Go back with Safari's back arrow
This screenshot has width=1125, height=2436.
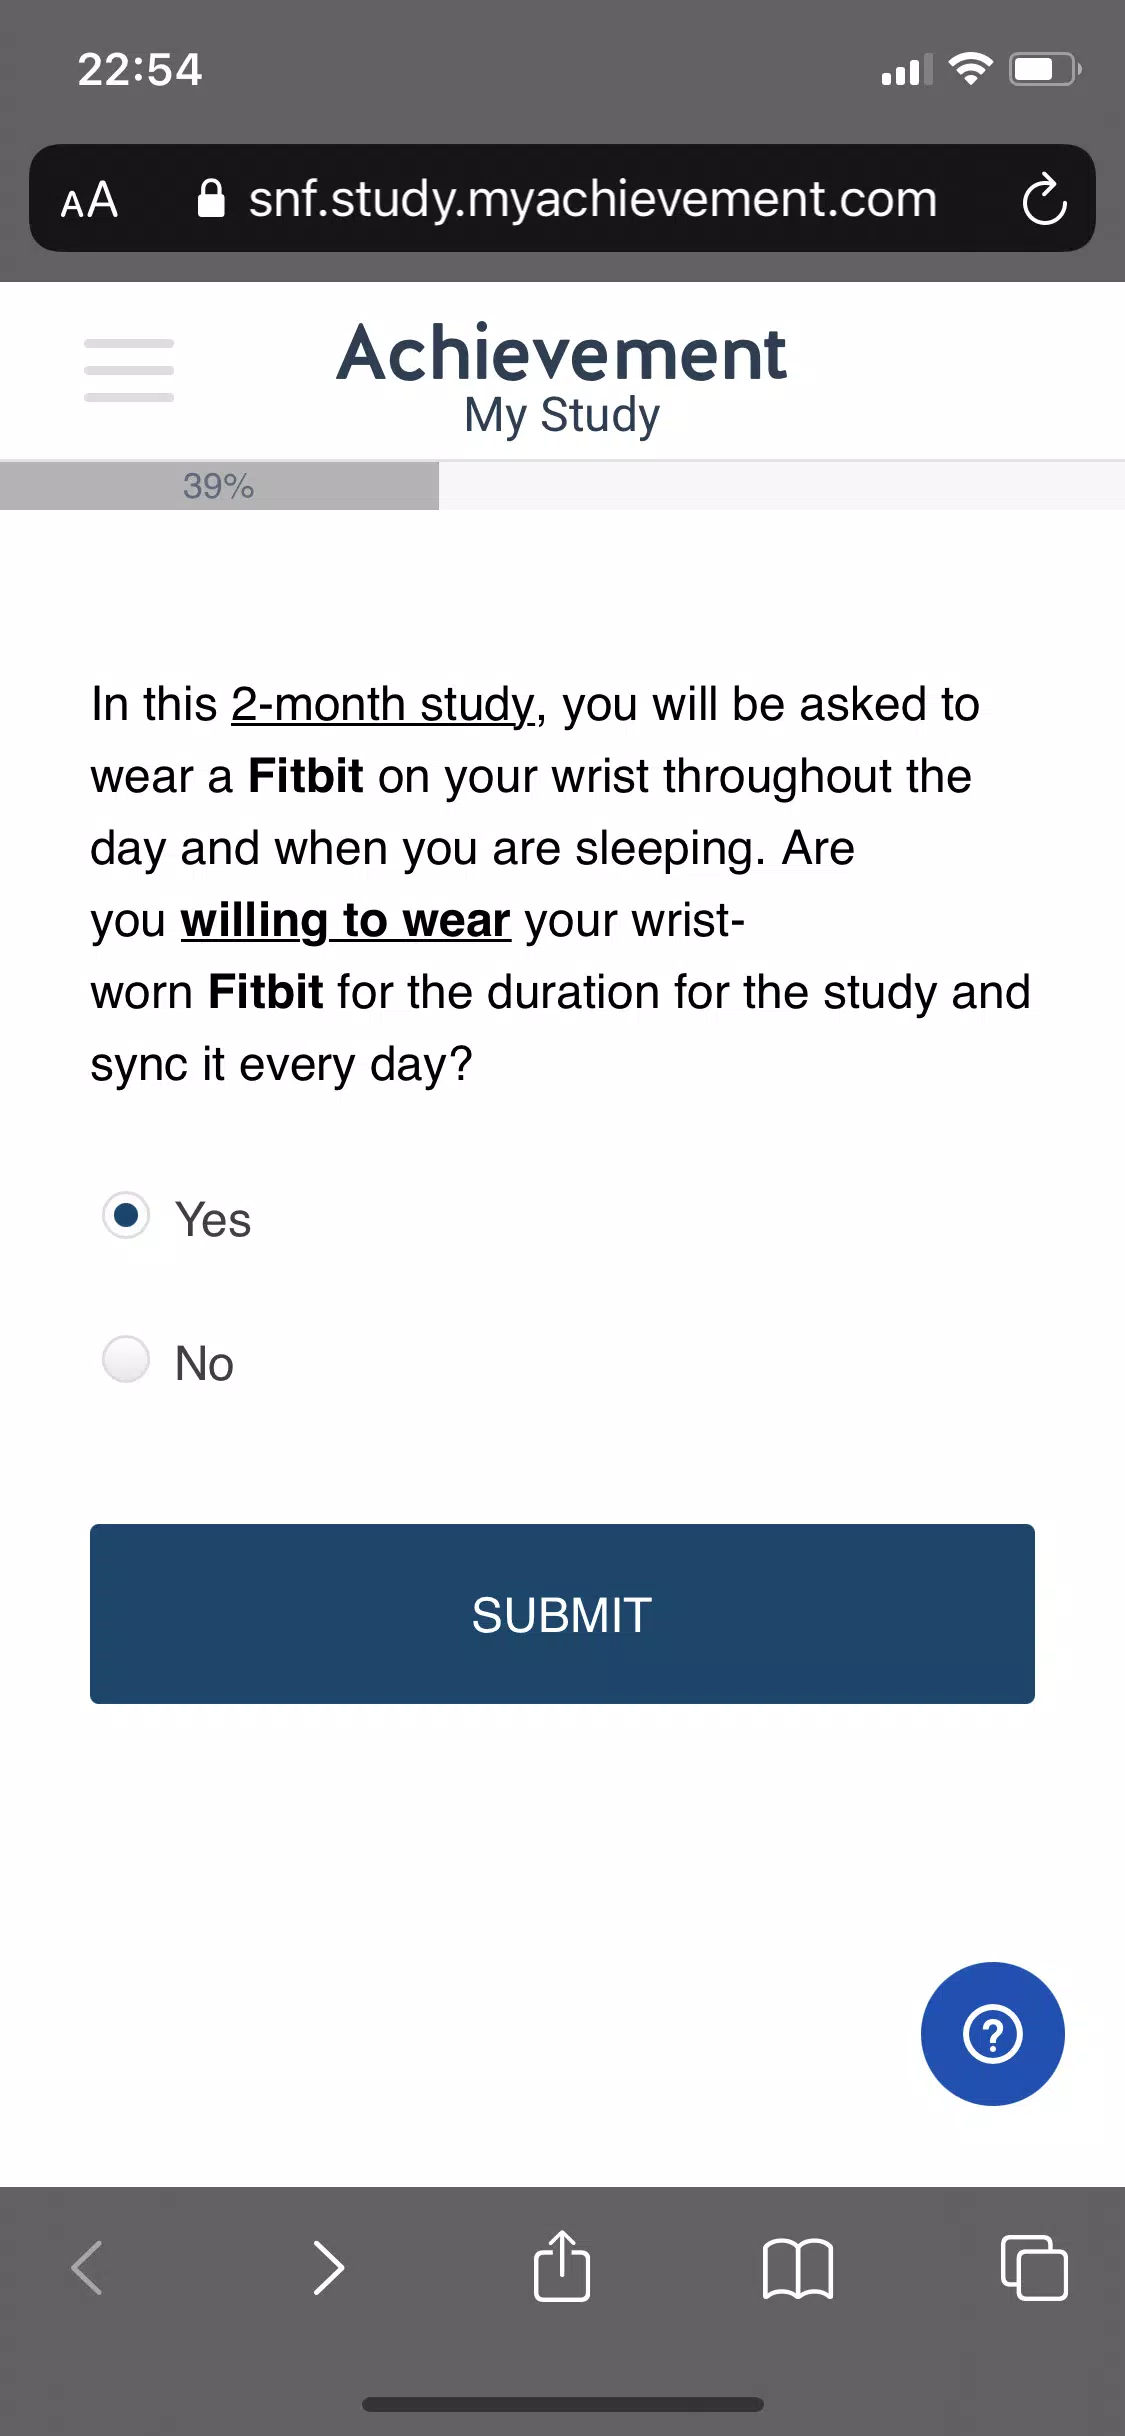[88, 2267]
